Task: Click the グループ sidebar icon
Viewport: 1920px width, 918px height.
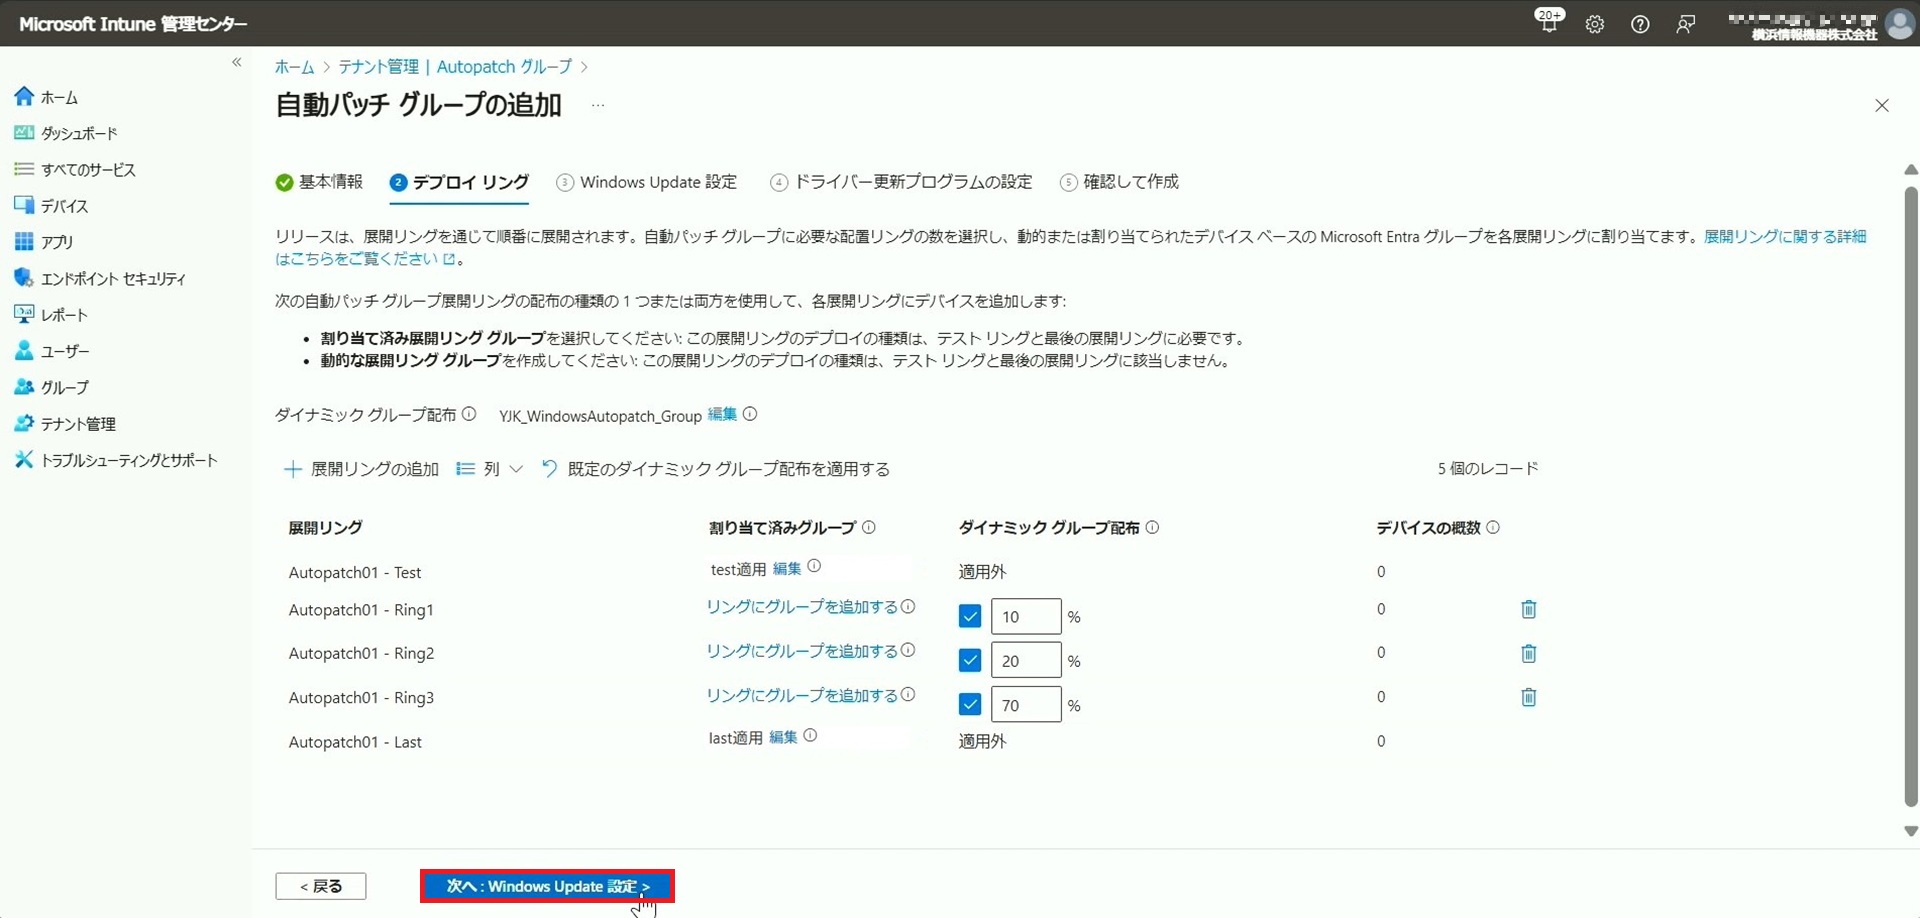Action: (24, 387)
